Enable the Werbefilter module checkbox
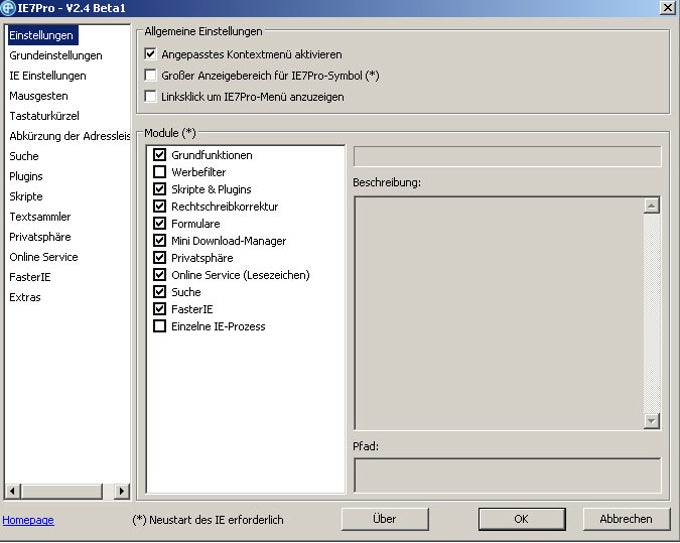680x543 pixels. pos(160,172)
